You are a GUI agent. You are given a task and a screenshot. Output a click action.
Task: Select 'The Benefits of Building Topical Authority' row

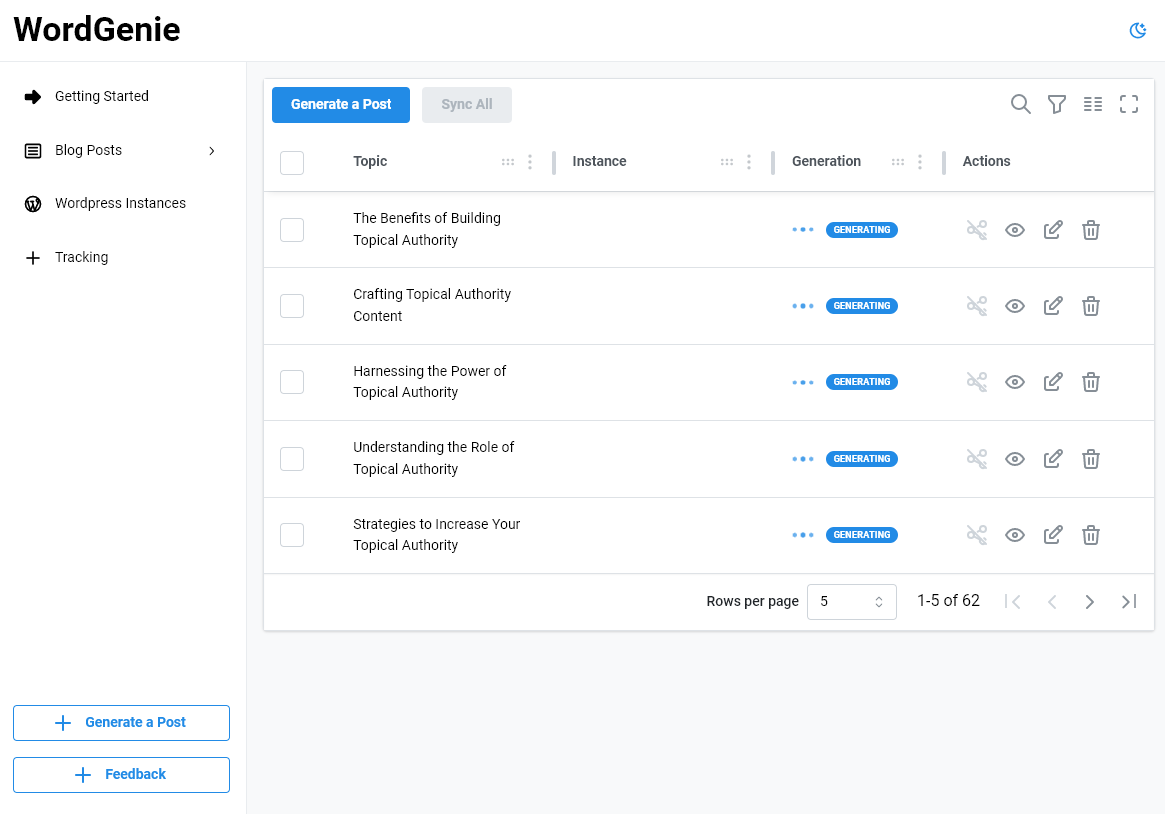(x=292, y=230)
